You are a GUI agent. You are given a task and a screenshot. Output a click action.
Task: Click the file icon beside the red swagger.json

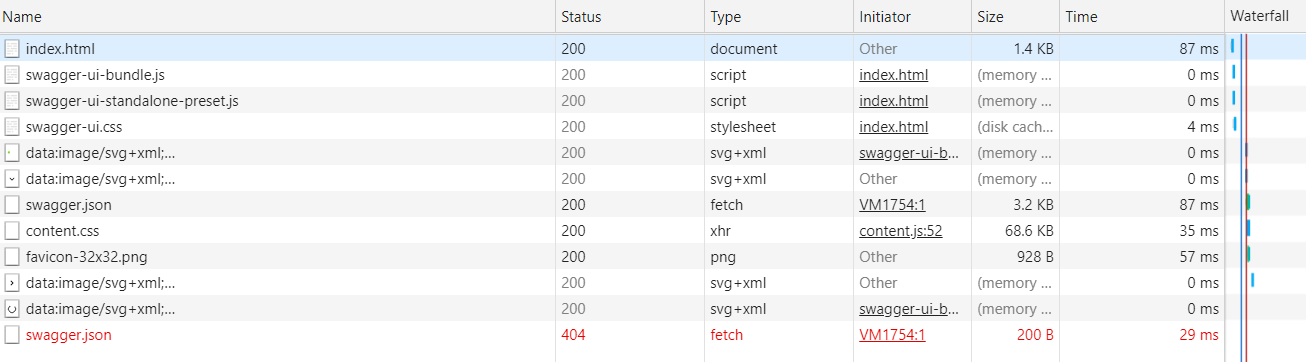12,334
